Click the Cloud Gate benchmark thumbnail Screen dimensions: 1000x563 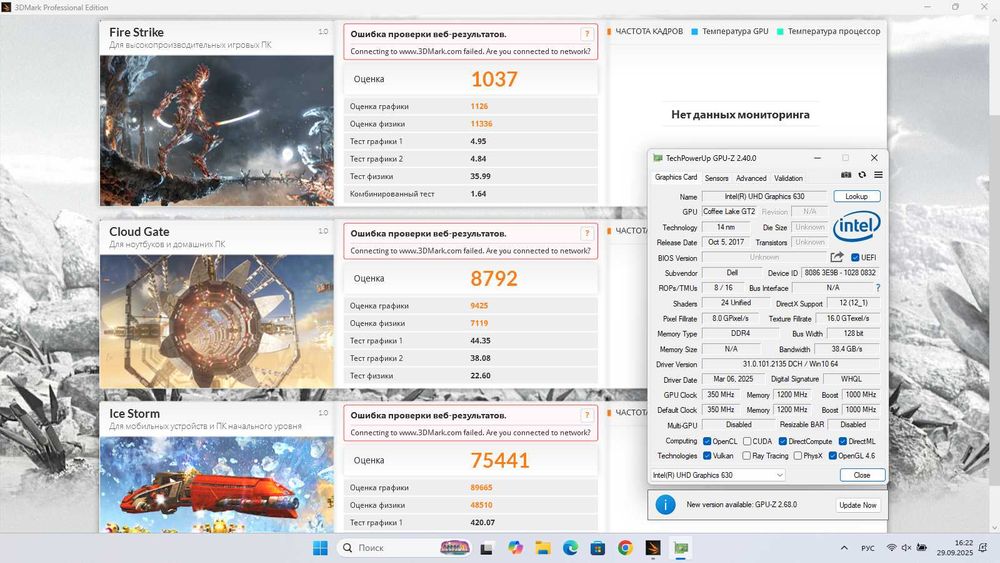coord(217,321)
